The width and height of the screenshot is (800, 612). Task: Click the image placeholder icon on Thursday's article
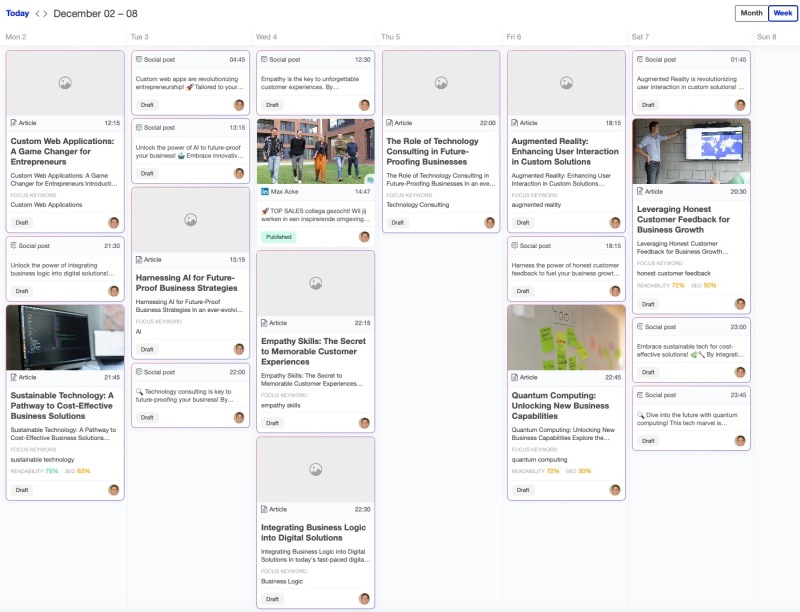click(x=441, y=83)
